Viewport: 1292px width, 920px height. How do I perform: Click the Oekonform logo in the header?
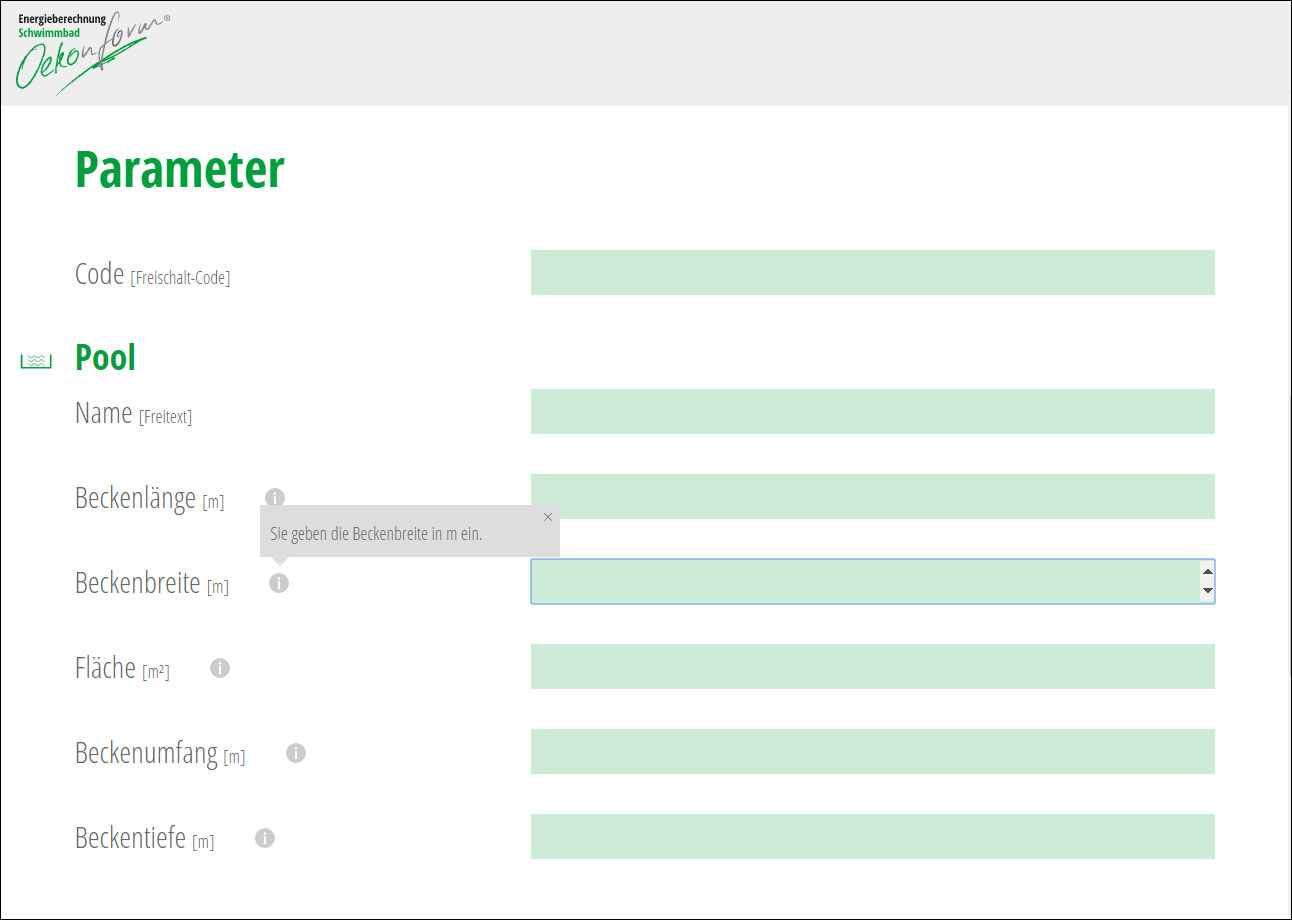tap(92, 52)
